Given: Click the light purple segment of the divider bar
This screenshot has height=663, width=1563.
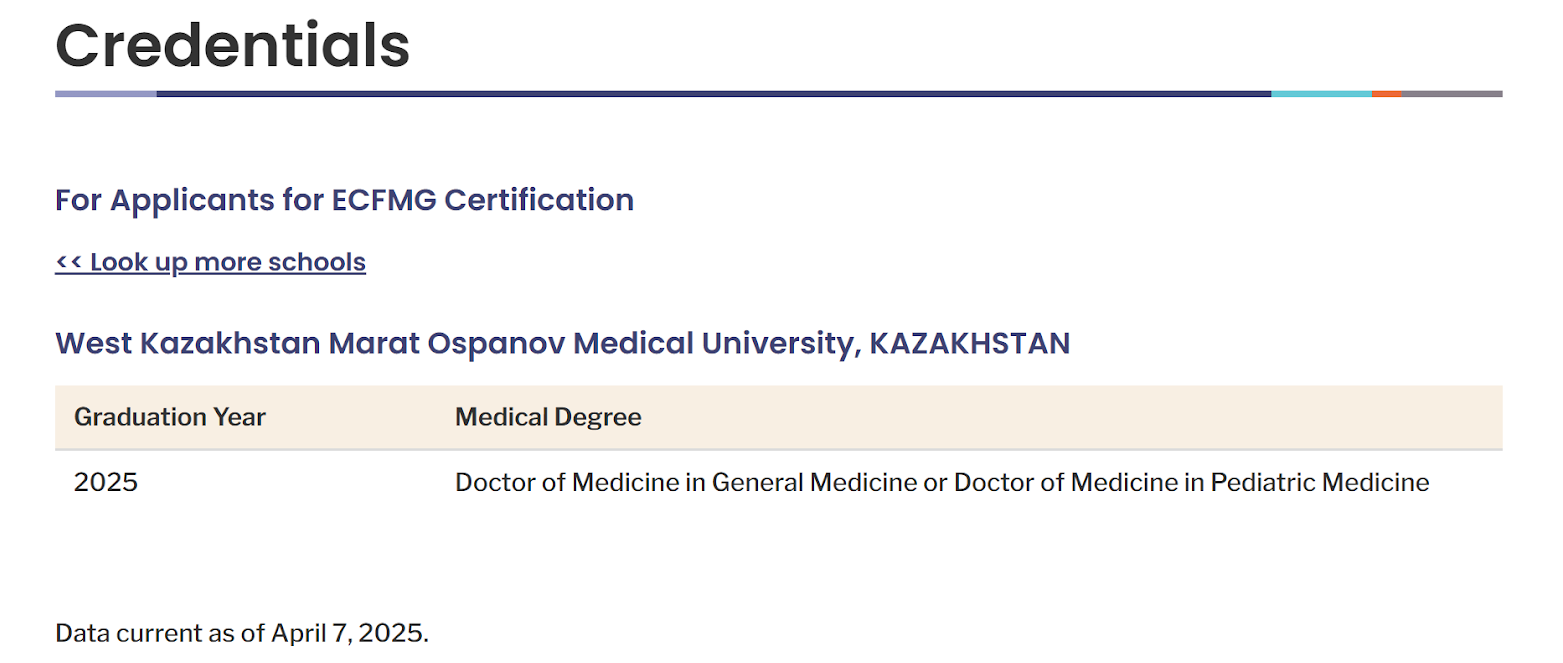Looking at the screenshot, I should pyautogui.click(x=106, y=94).
